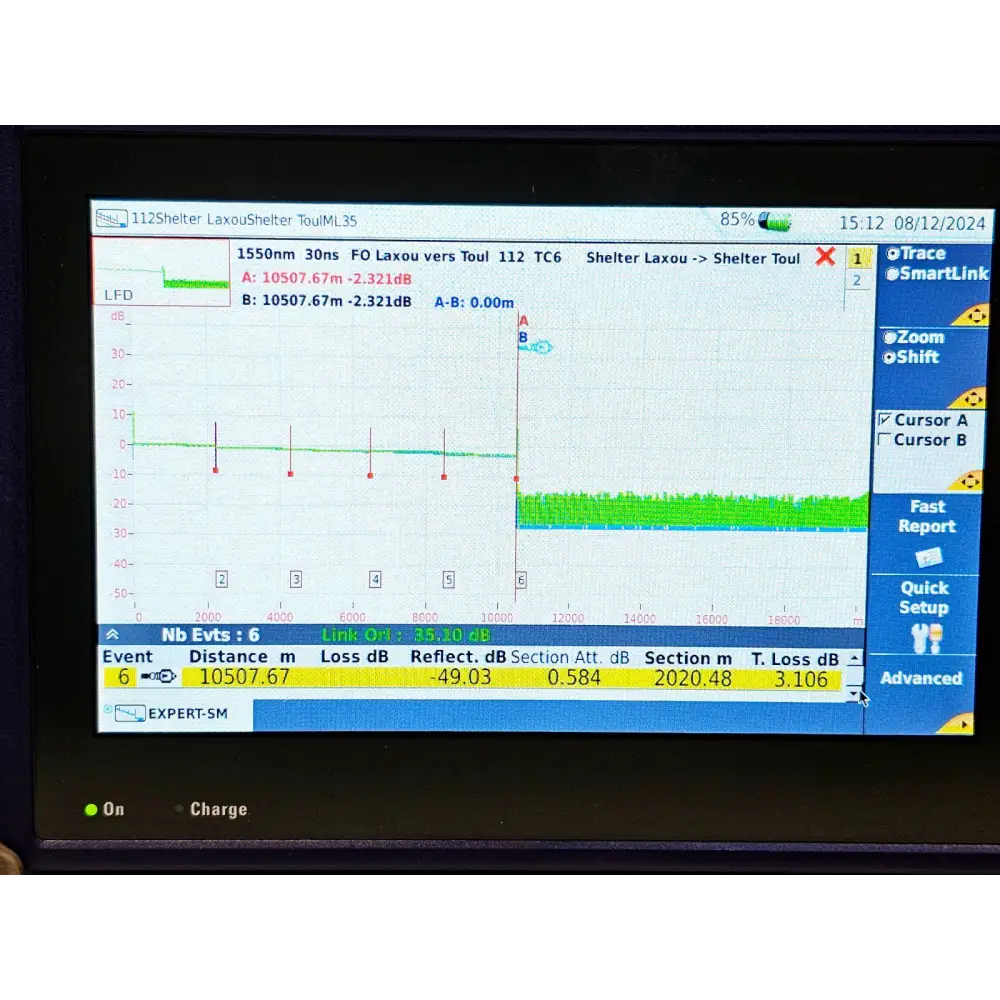Click the distance value 10507.67
Screen dimensions: 1000x1000
pyautogui.click(x=245, y=677)
